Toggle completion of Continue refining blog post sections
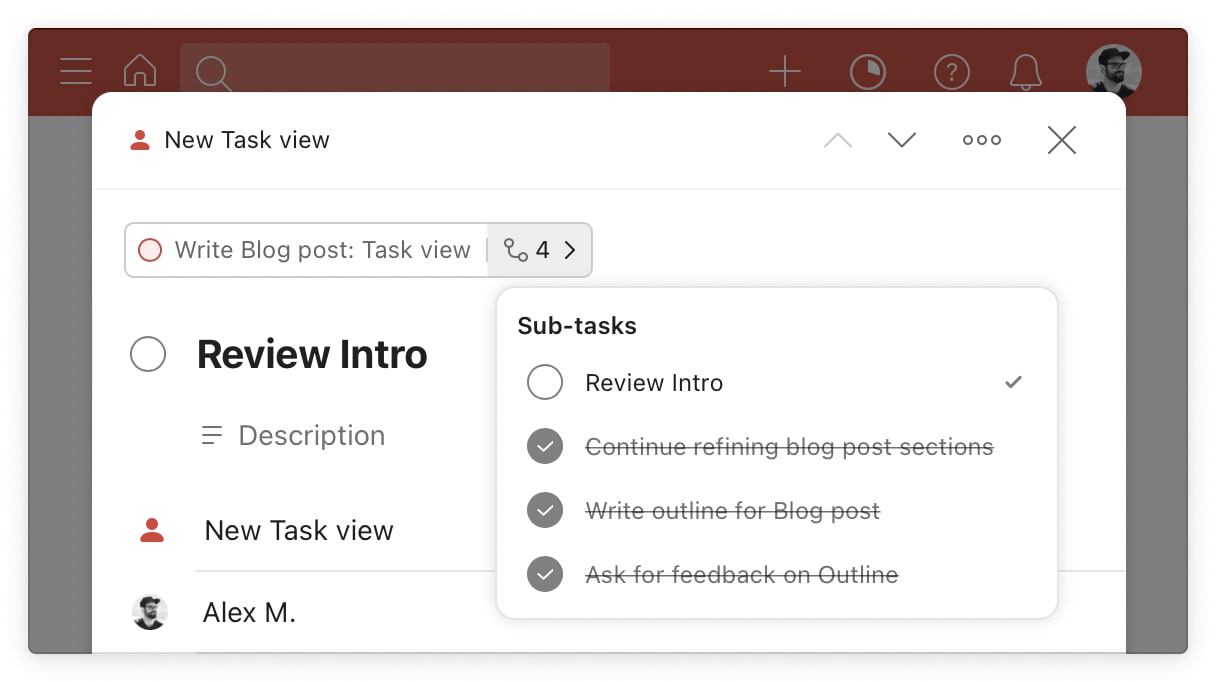The width and height of the screenshot is (1216, 682). point(545,446)
